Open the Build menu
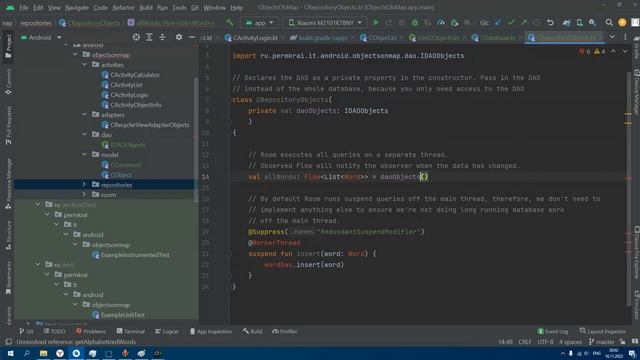640x360 pixels. (x=146, y=7)
